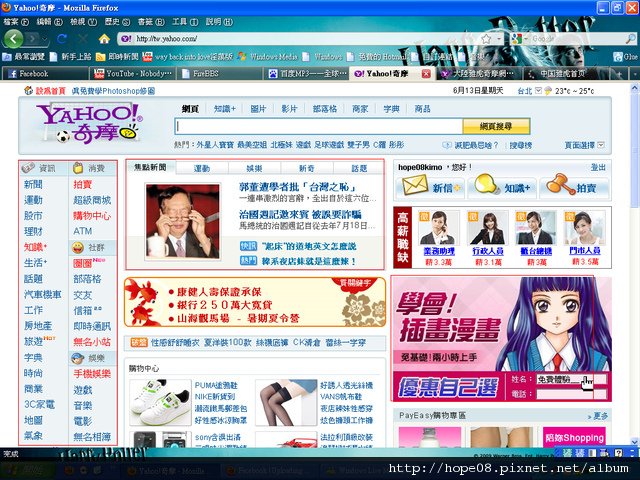Reload the page with the refresh icon
Screen dimensions: 640x480
(x=62, y=39)
